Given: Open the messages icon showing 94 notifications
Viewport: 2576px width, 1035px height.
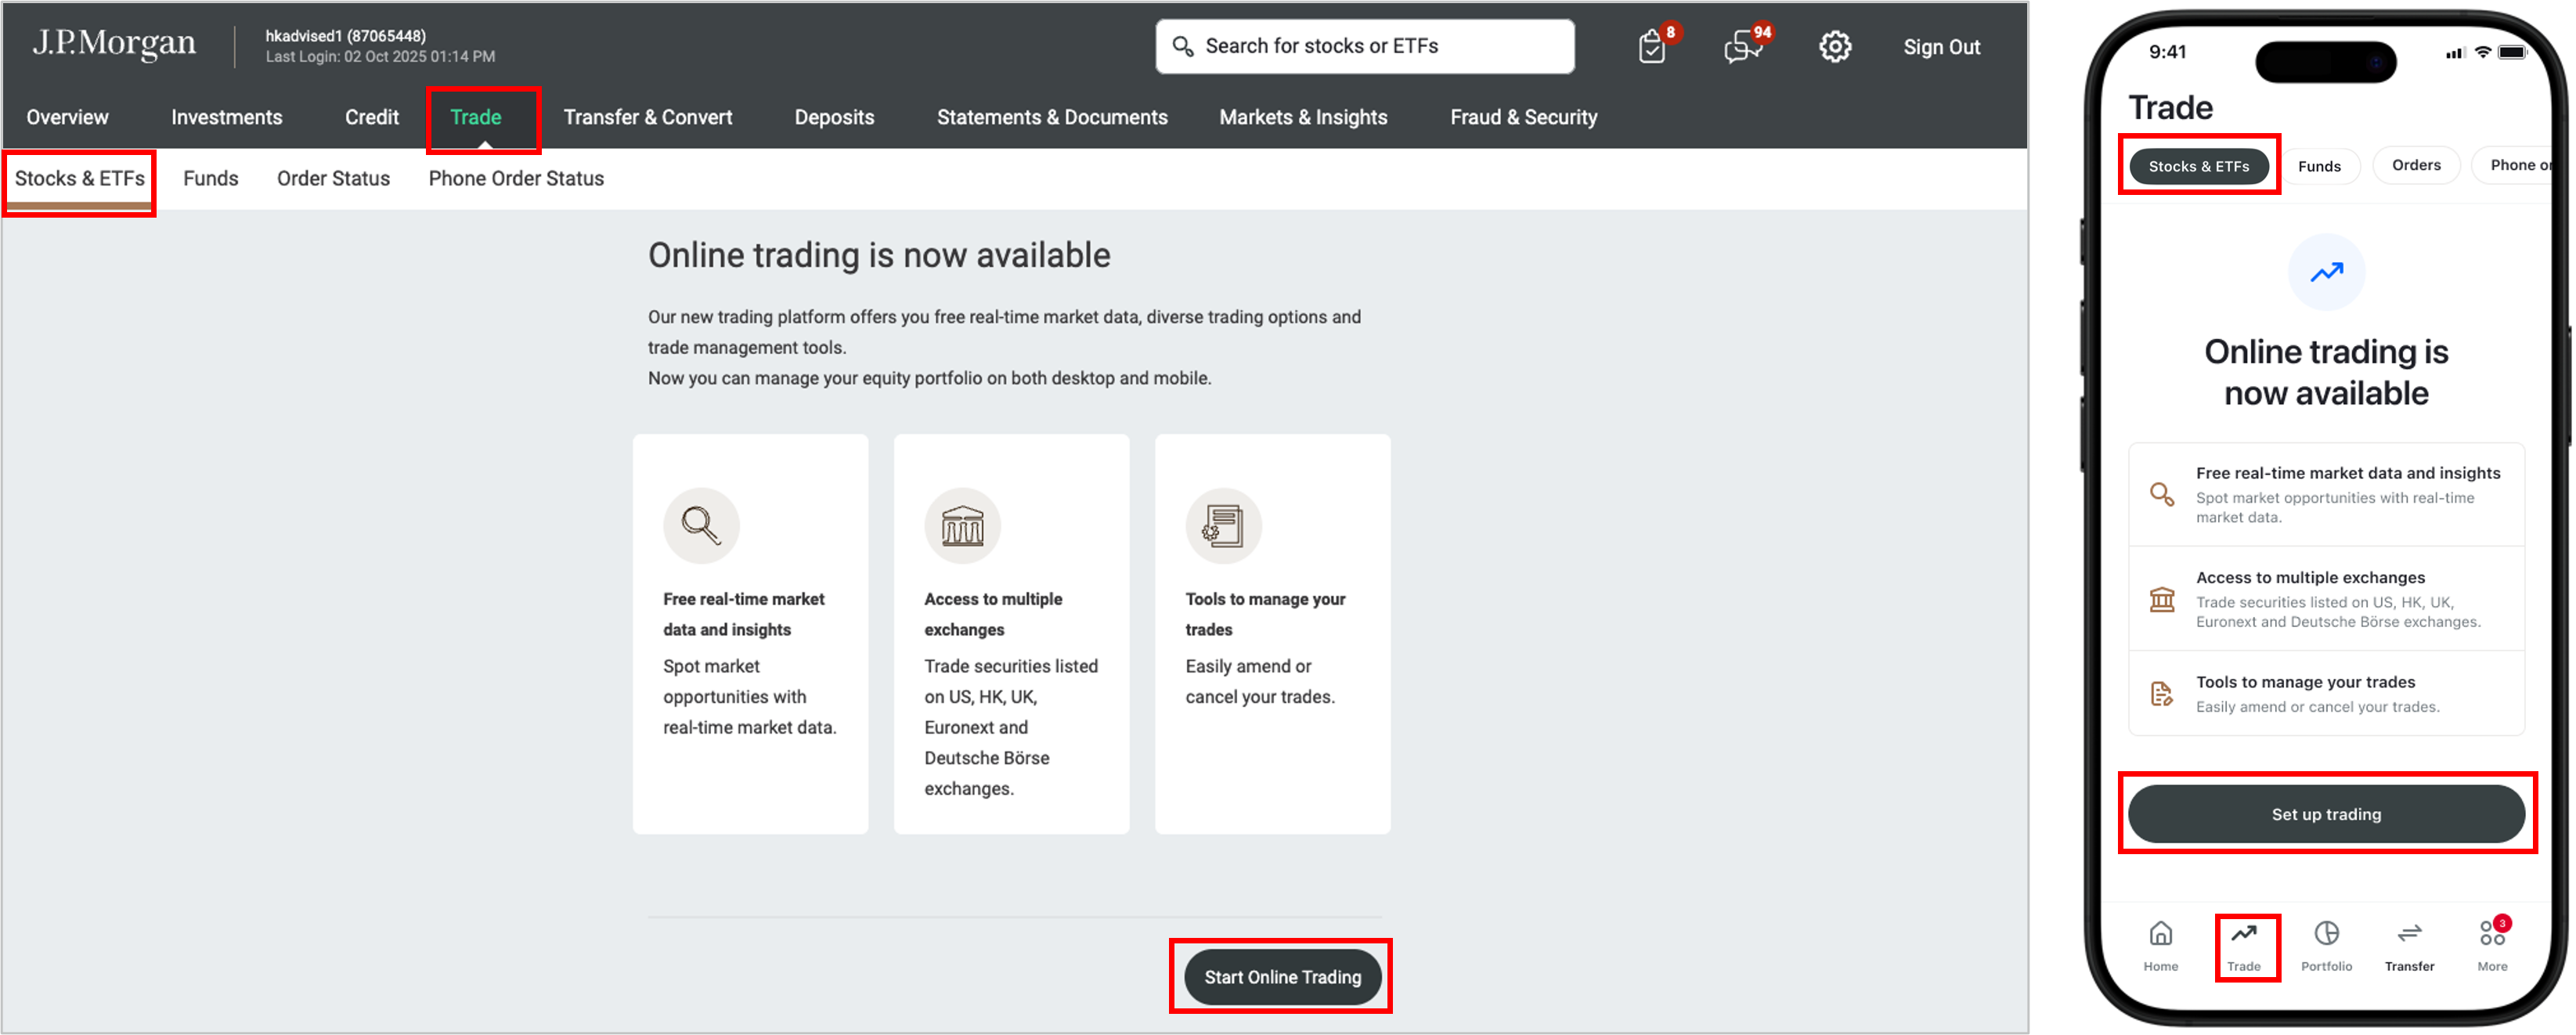Looking at the screenshot, I should (x=1743, y=47).
